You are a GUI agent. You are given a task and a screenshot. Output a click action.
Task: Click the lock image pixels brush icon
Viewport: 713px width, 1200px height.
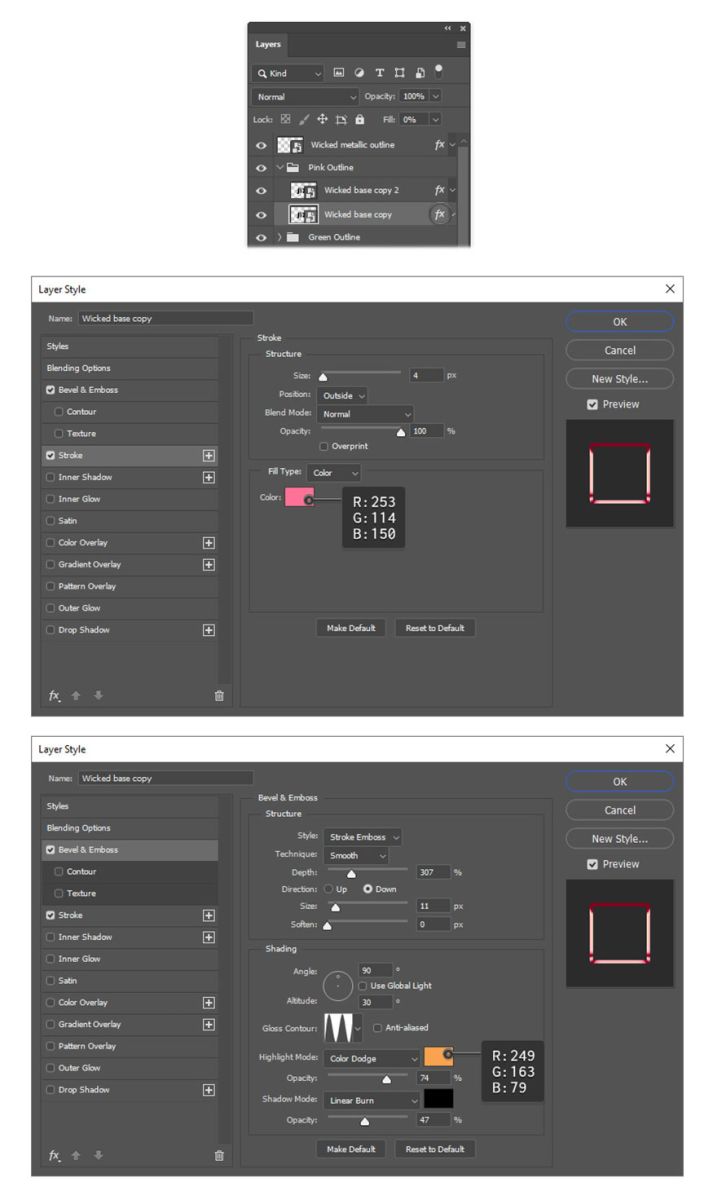tap(303, 119)
